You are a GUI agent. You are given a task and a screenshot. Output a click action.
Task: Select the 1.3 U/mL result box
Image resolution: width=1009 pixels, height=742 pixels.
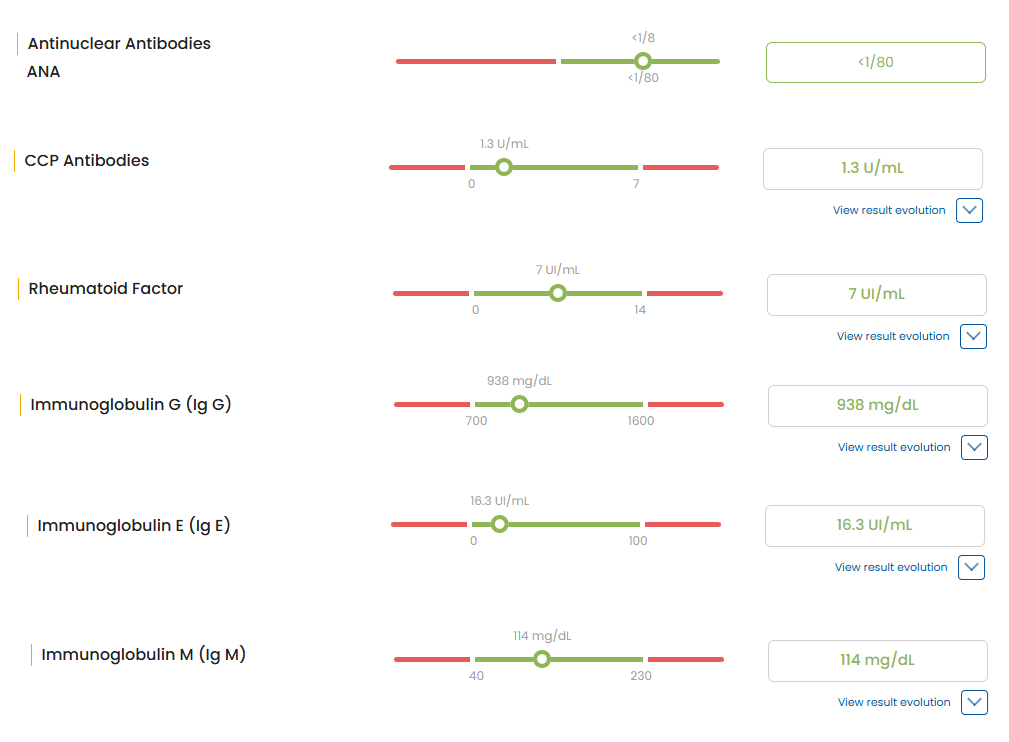pos(872,168)
